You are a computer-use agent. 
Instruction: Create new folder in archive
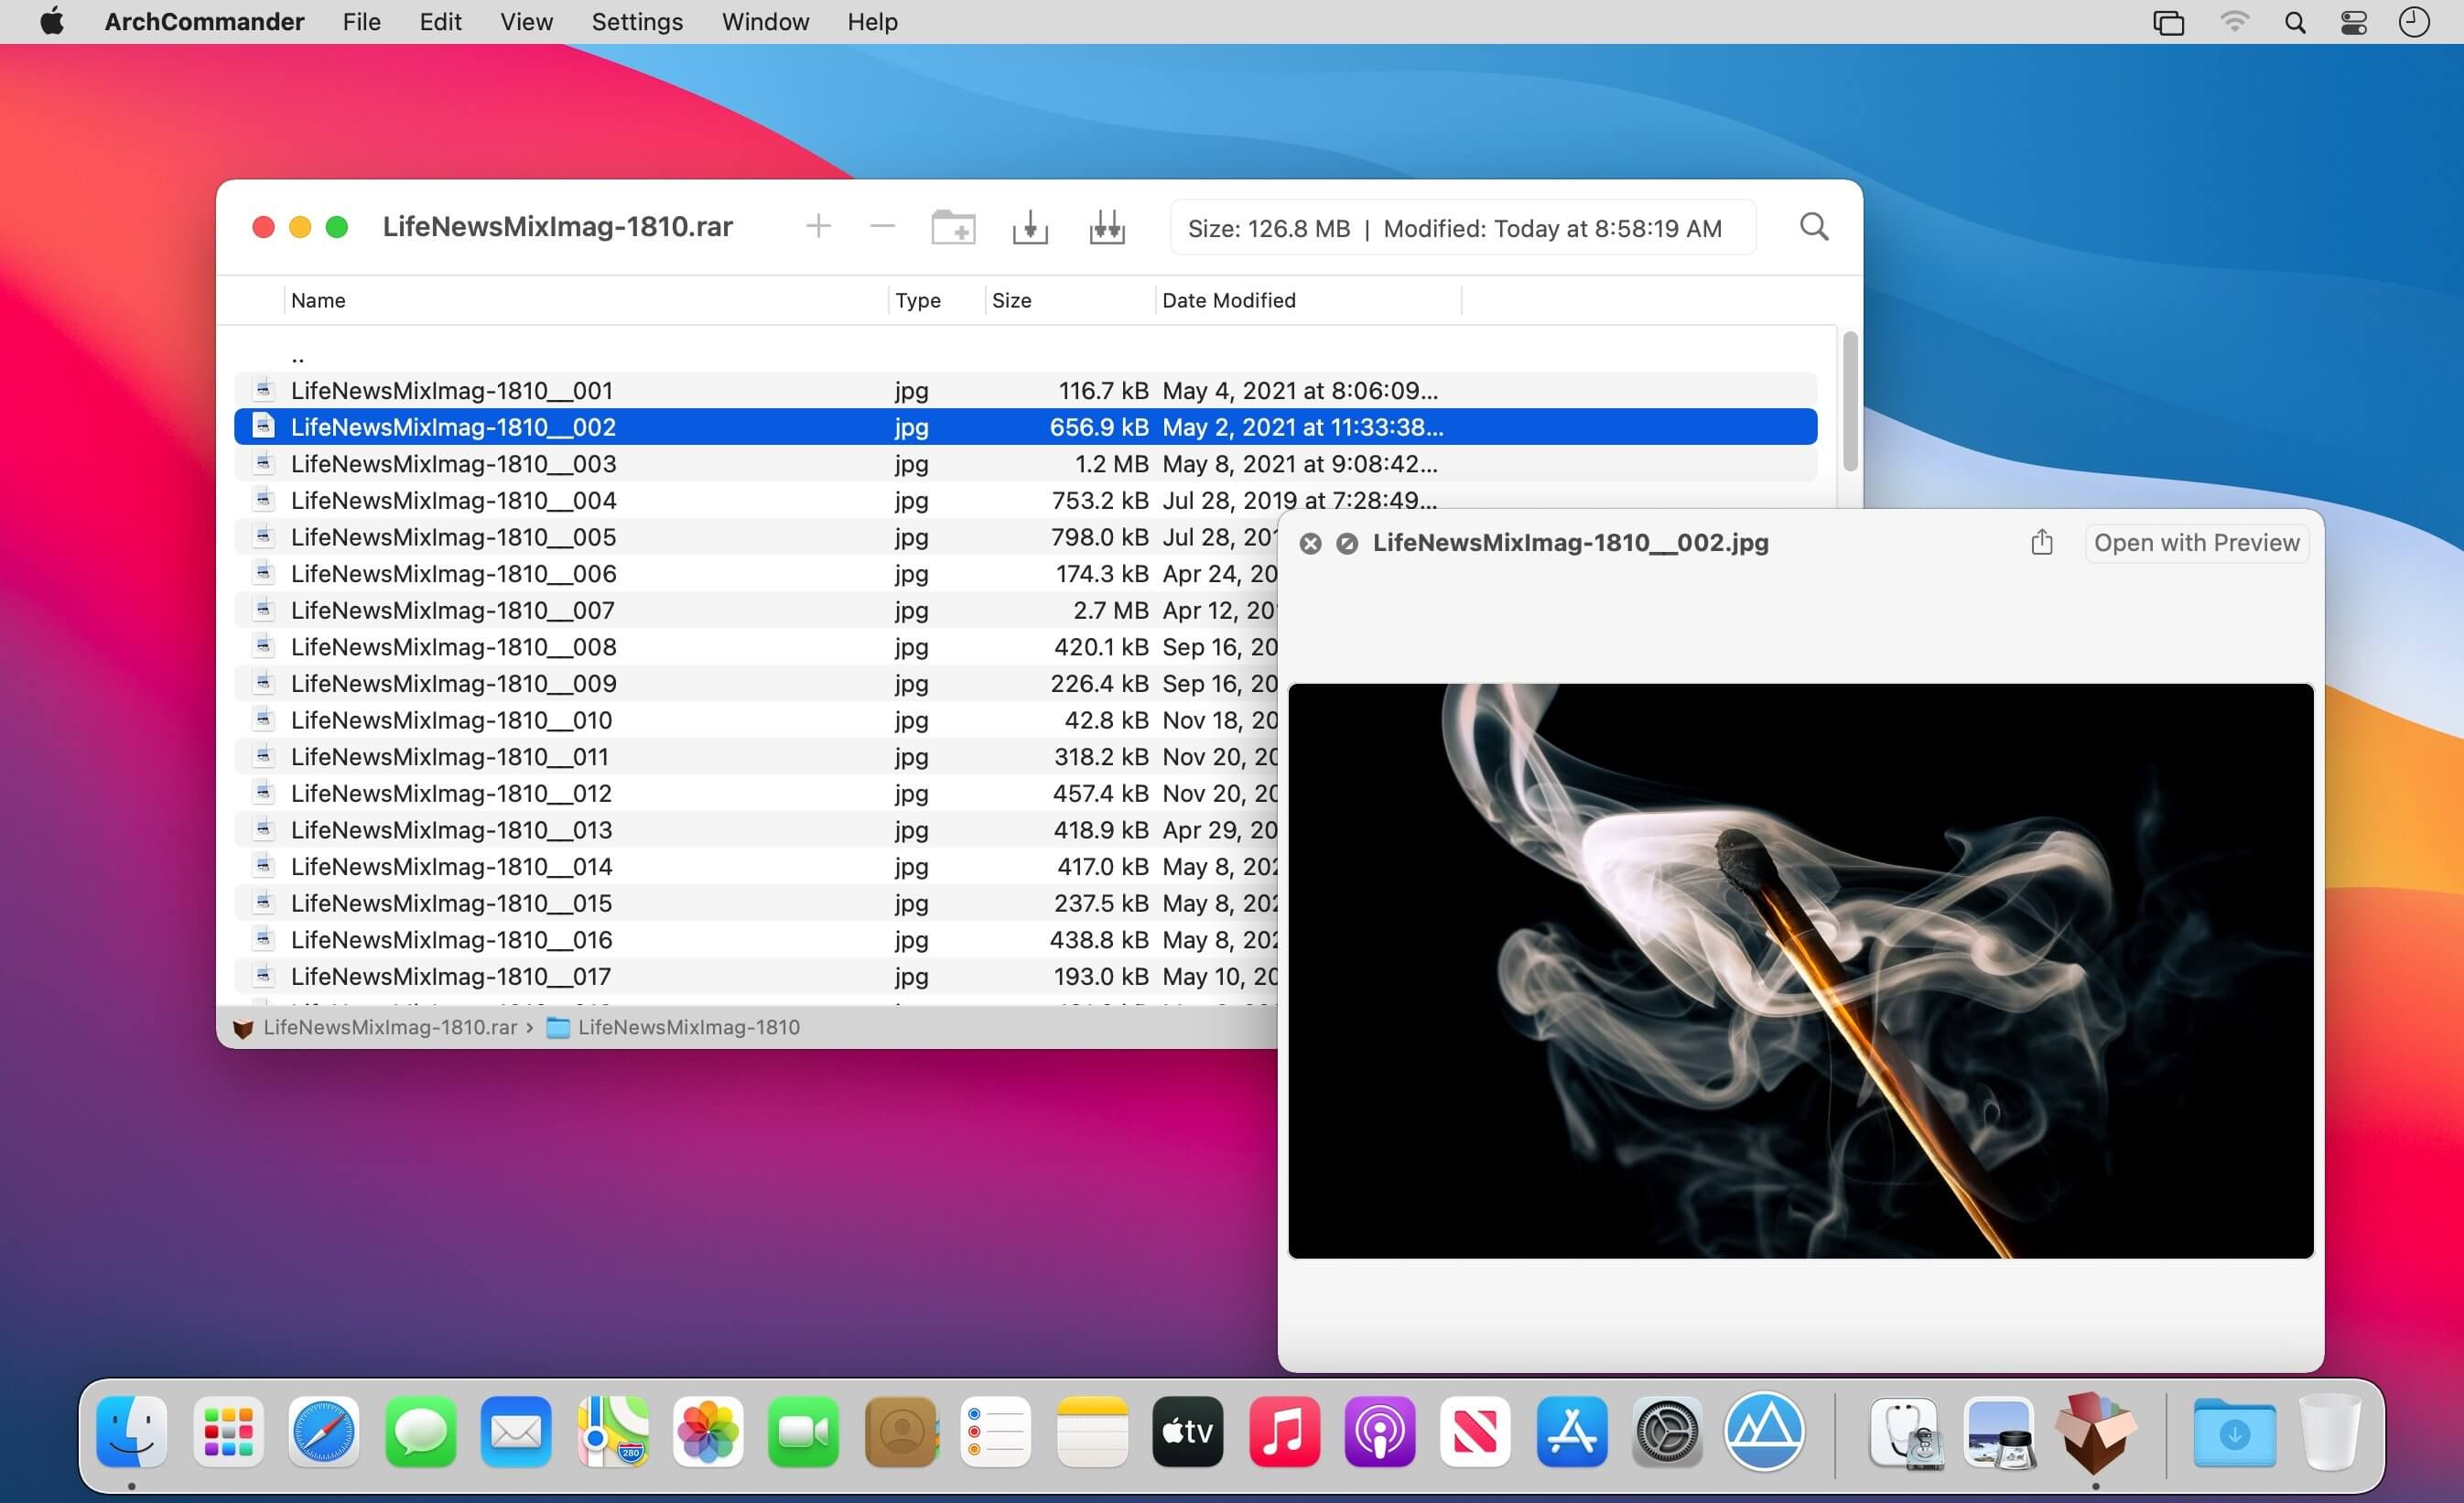pos(953,227)
